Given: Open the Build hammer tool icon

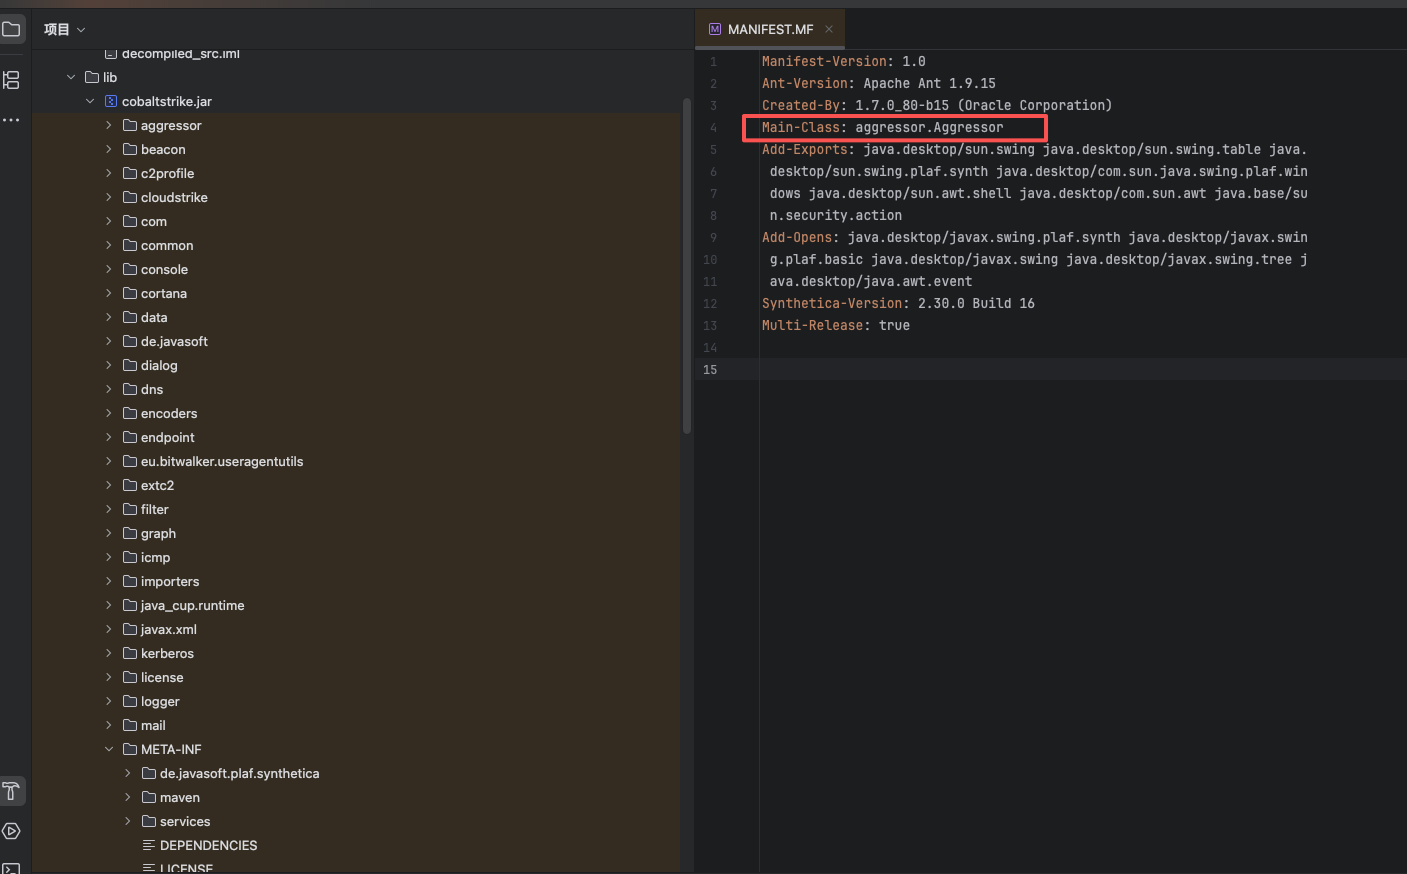Looking at the screenshot, I should [12, 791].
